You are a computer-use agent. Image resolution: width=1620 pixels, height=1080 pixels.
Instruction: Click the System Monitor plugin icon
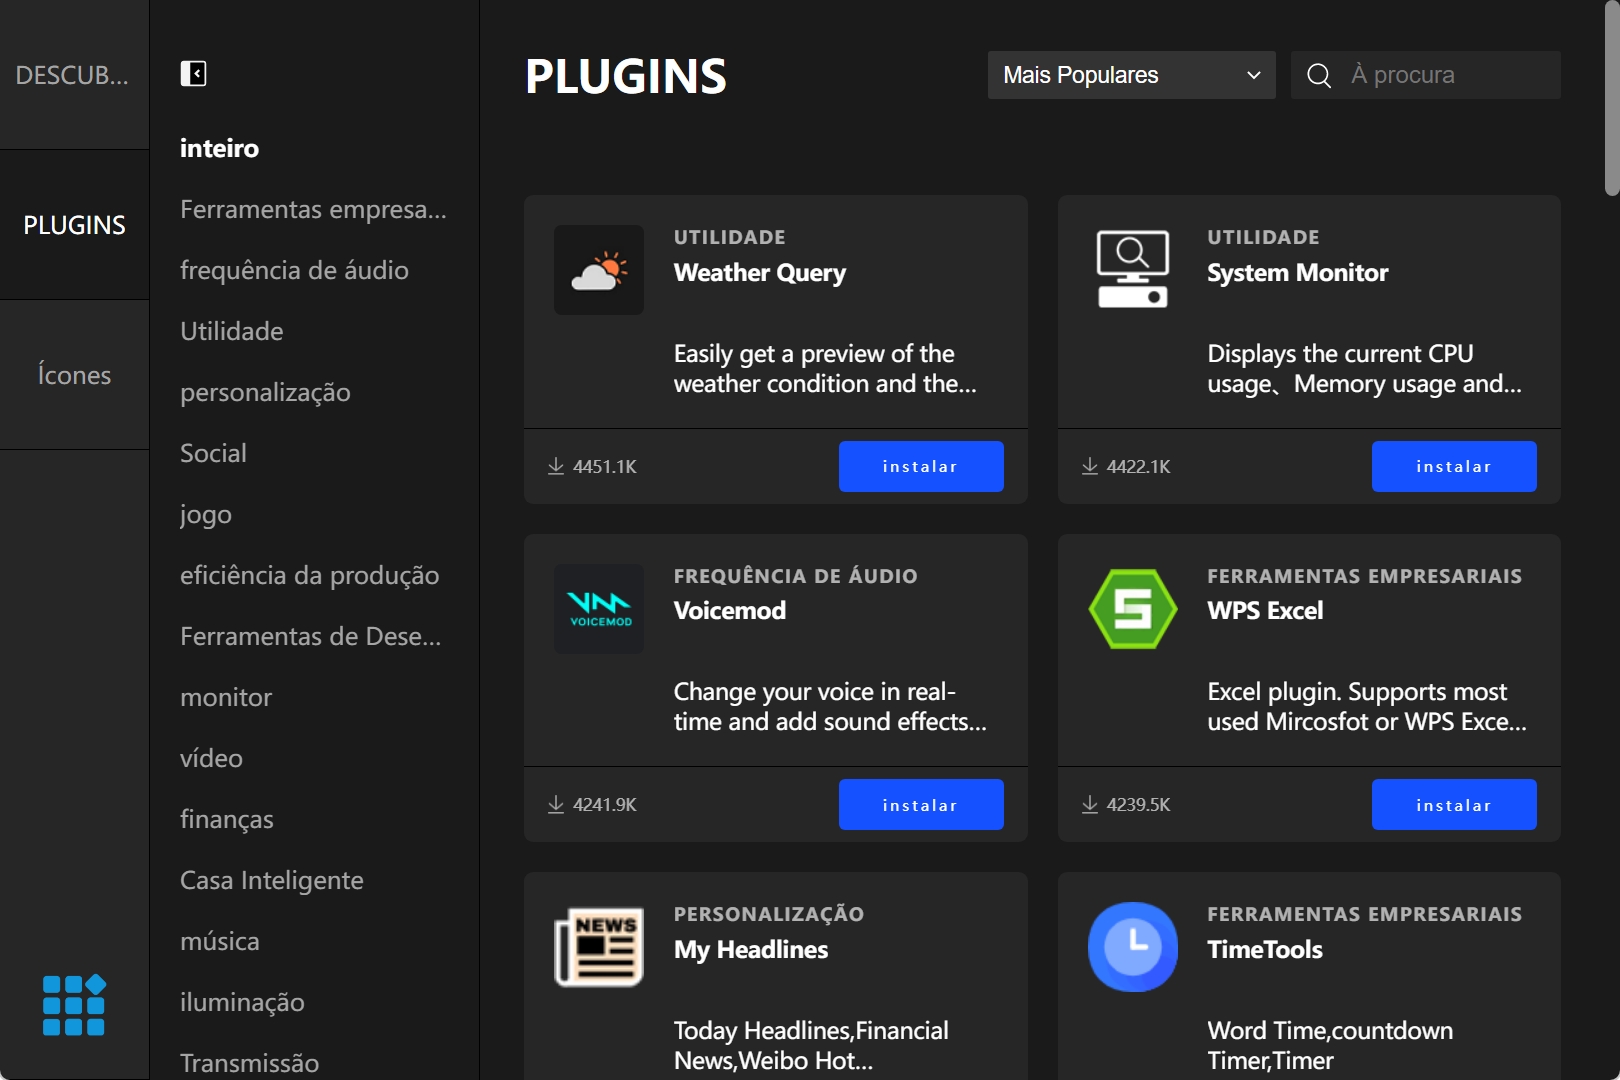point(1132,270)
